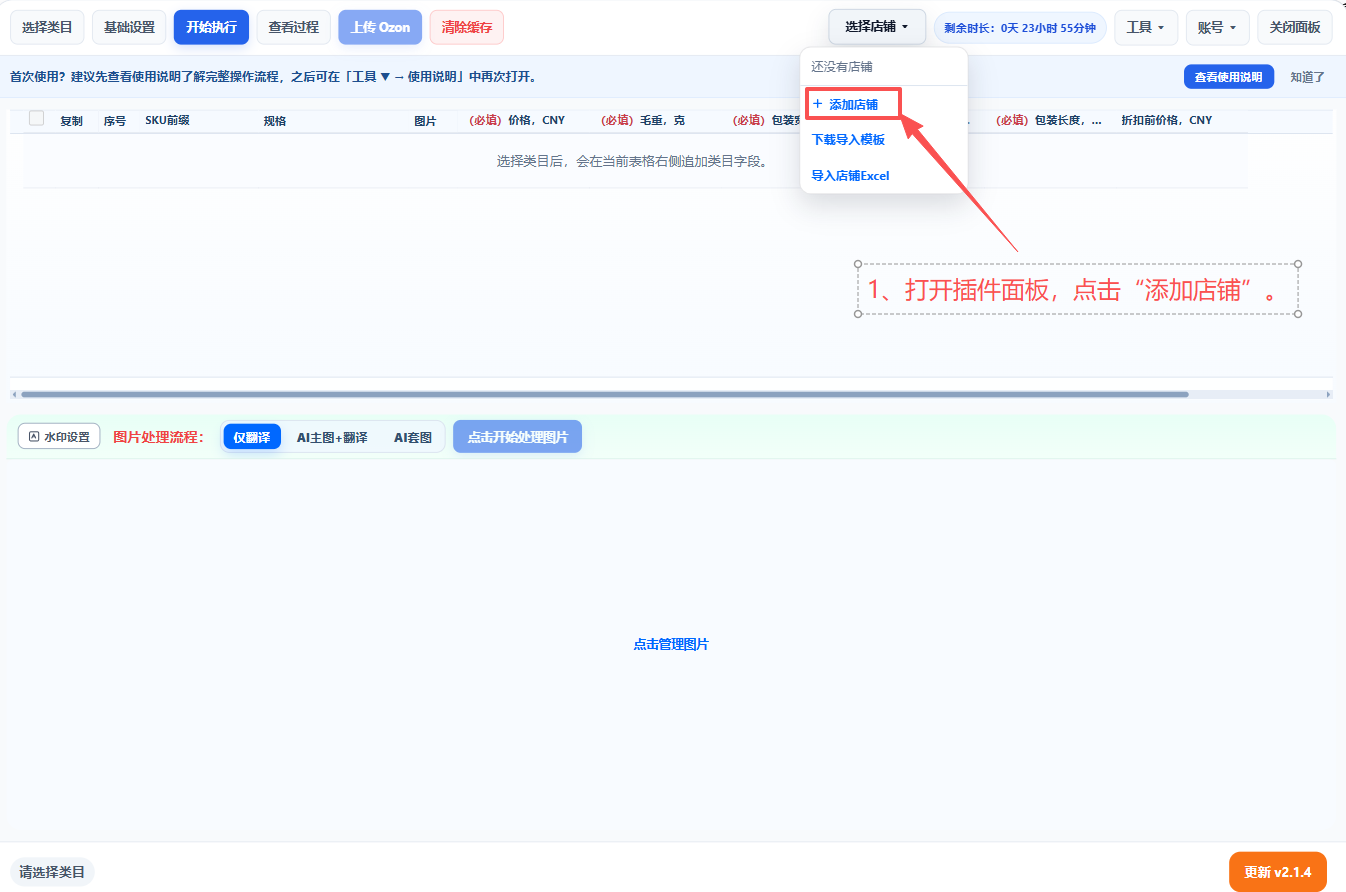Clear cache with 清除缓存 button
1346x892 pixels.
466,27
